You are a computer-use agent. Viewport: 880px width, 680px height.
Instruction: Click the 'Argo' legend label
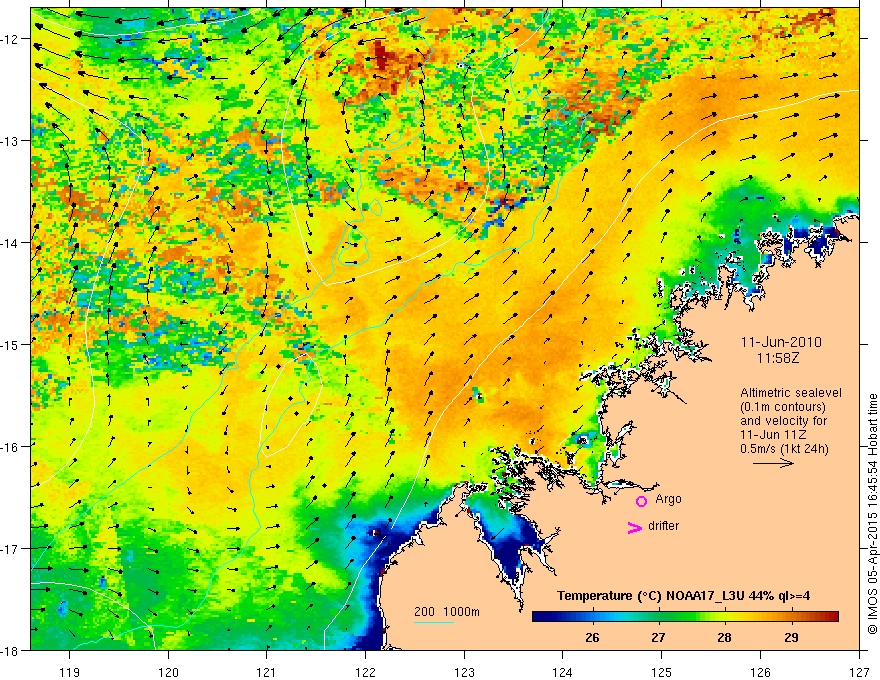coord(668,499)
